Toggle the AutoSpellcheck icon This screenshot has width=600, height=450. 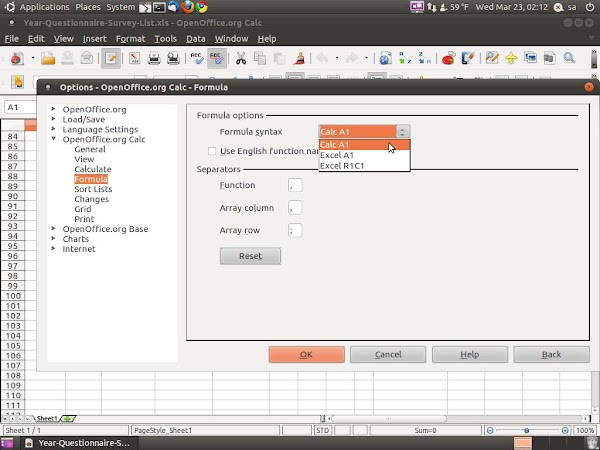(217, 59)
